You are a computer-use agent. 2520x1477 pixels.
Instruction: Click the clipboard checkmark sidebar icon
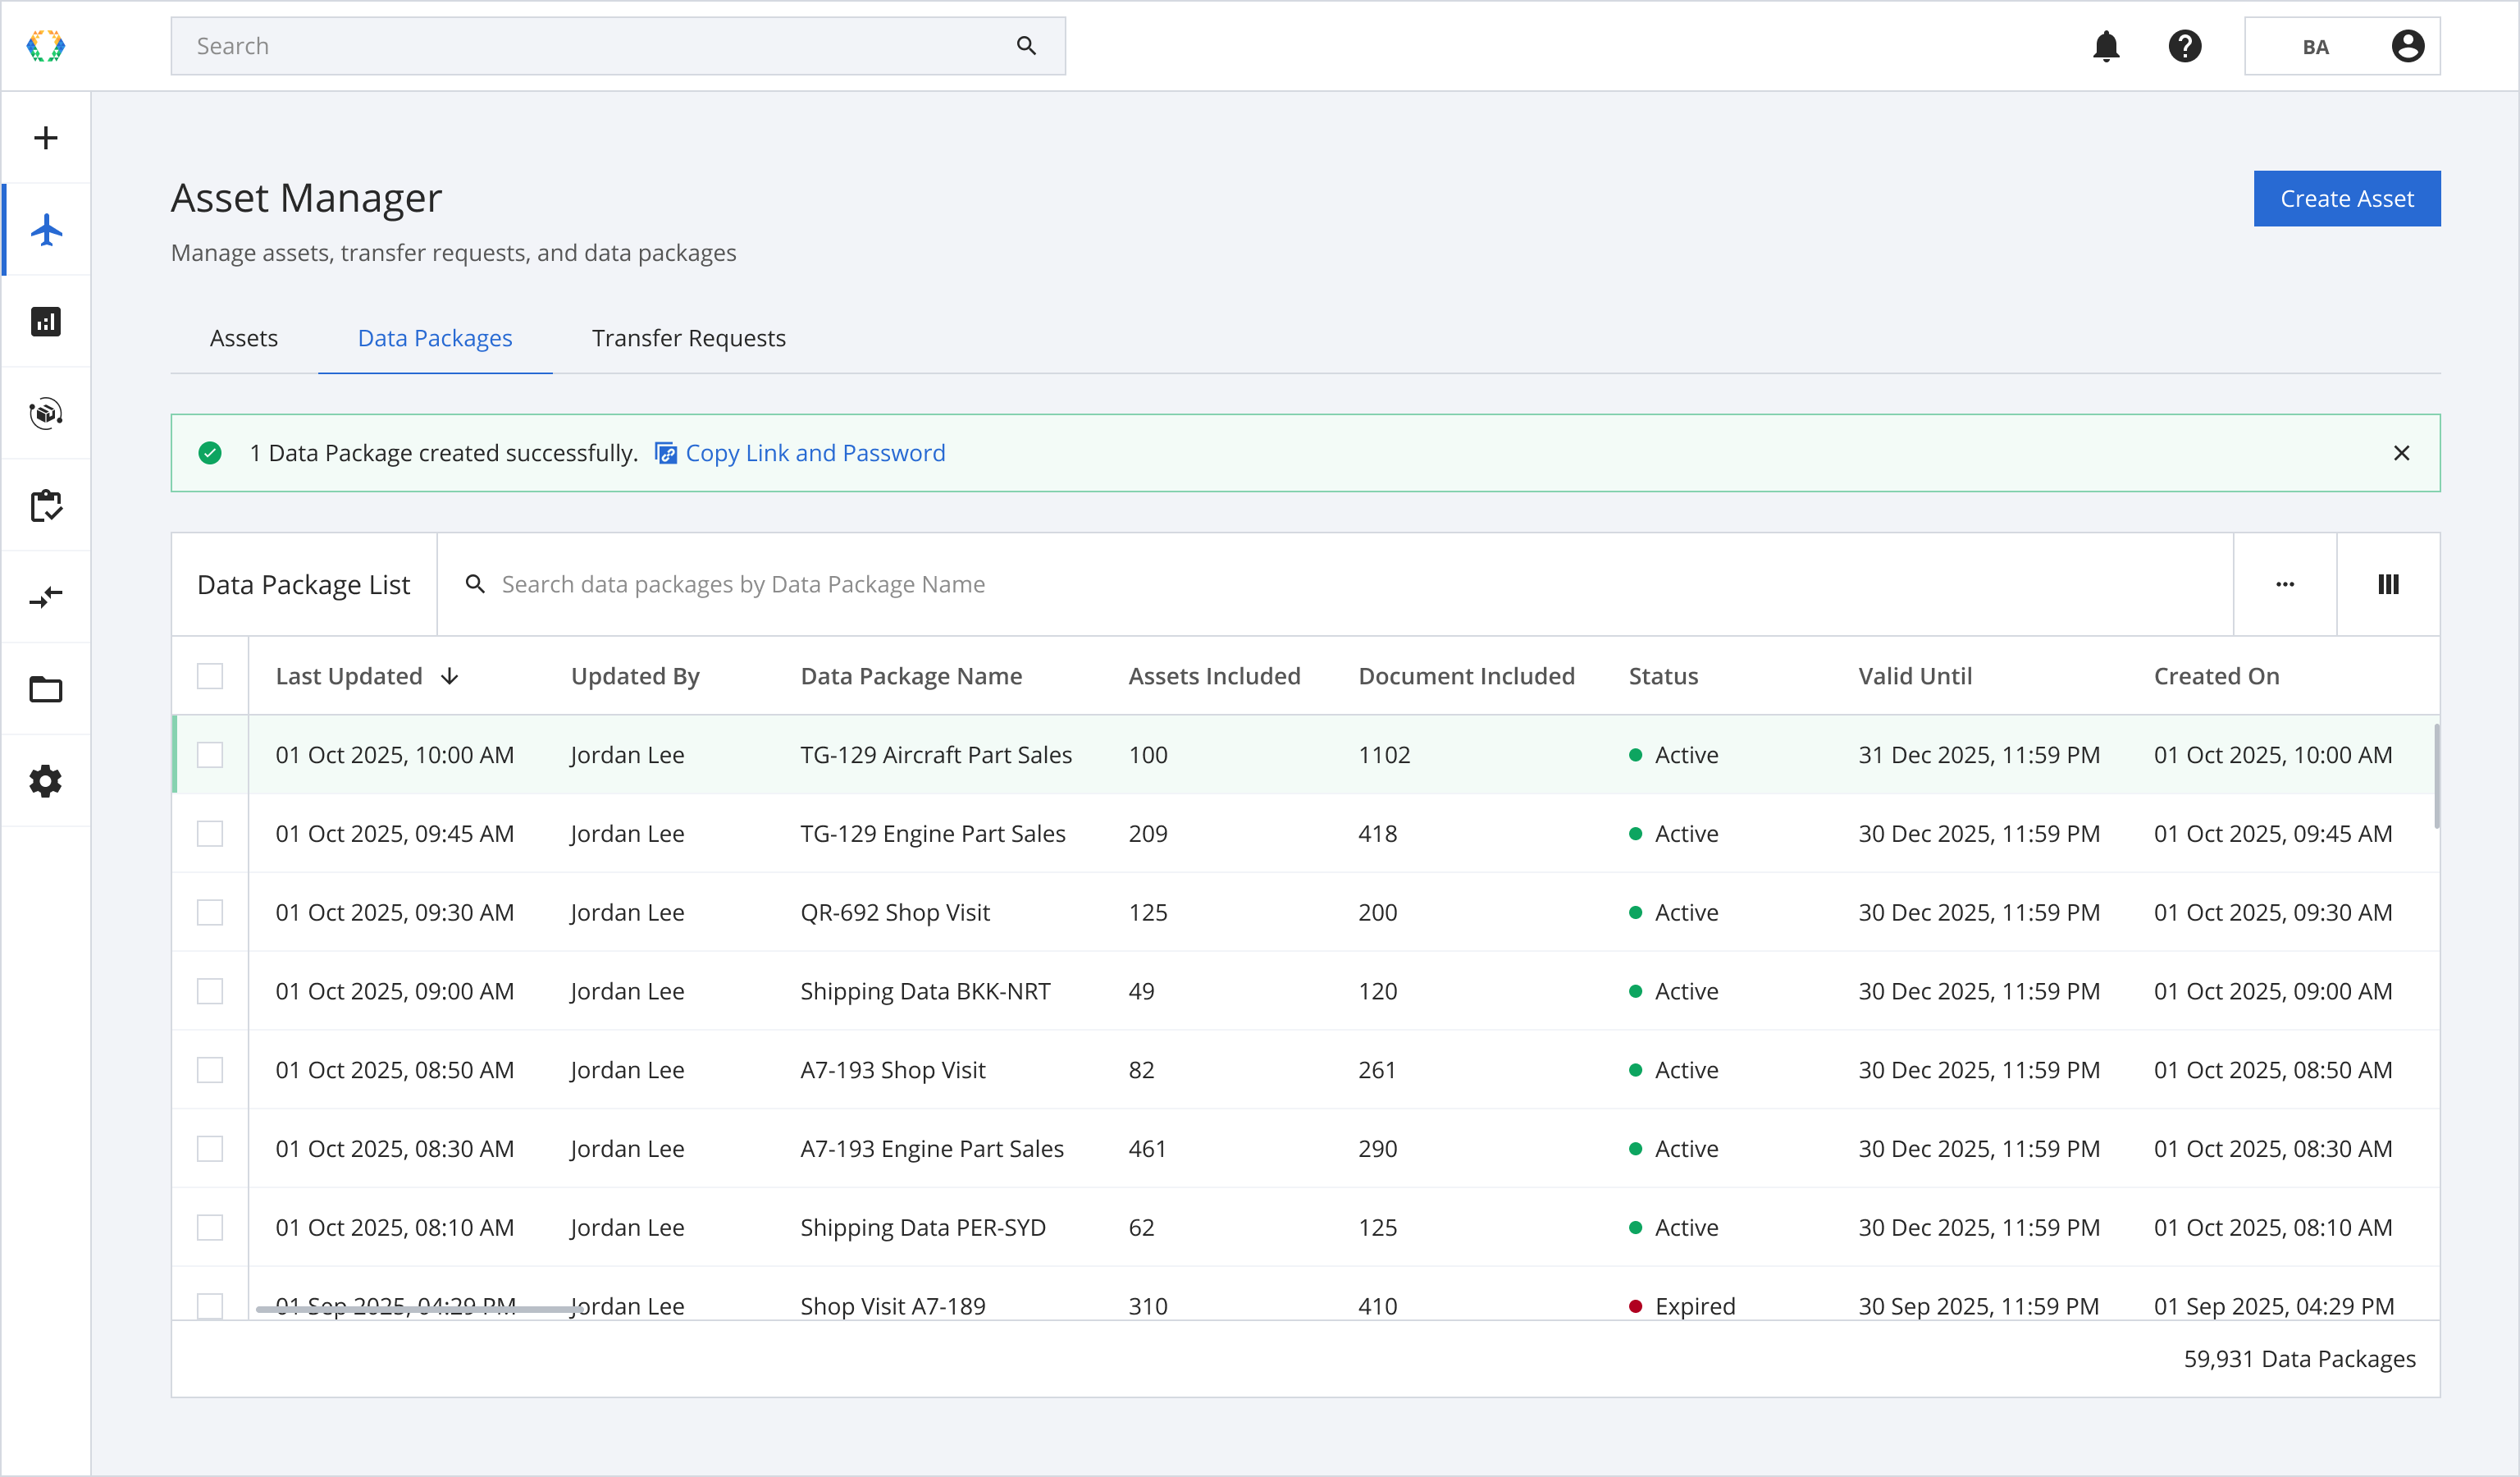[46, 506]
